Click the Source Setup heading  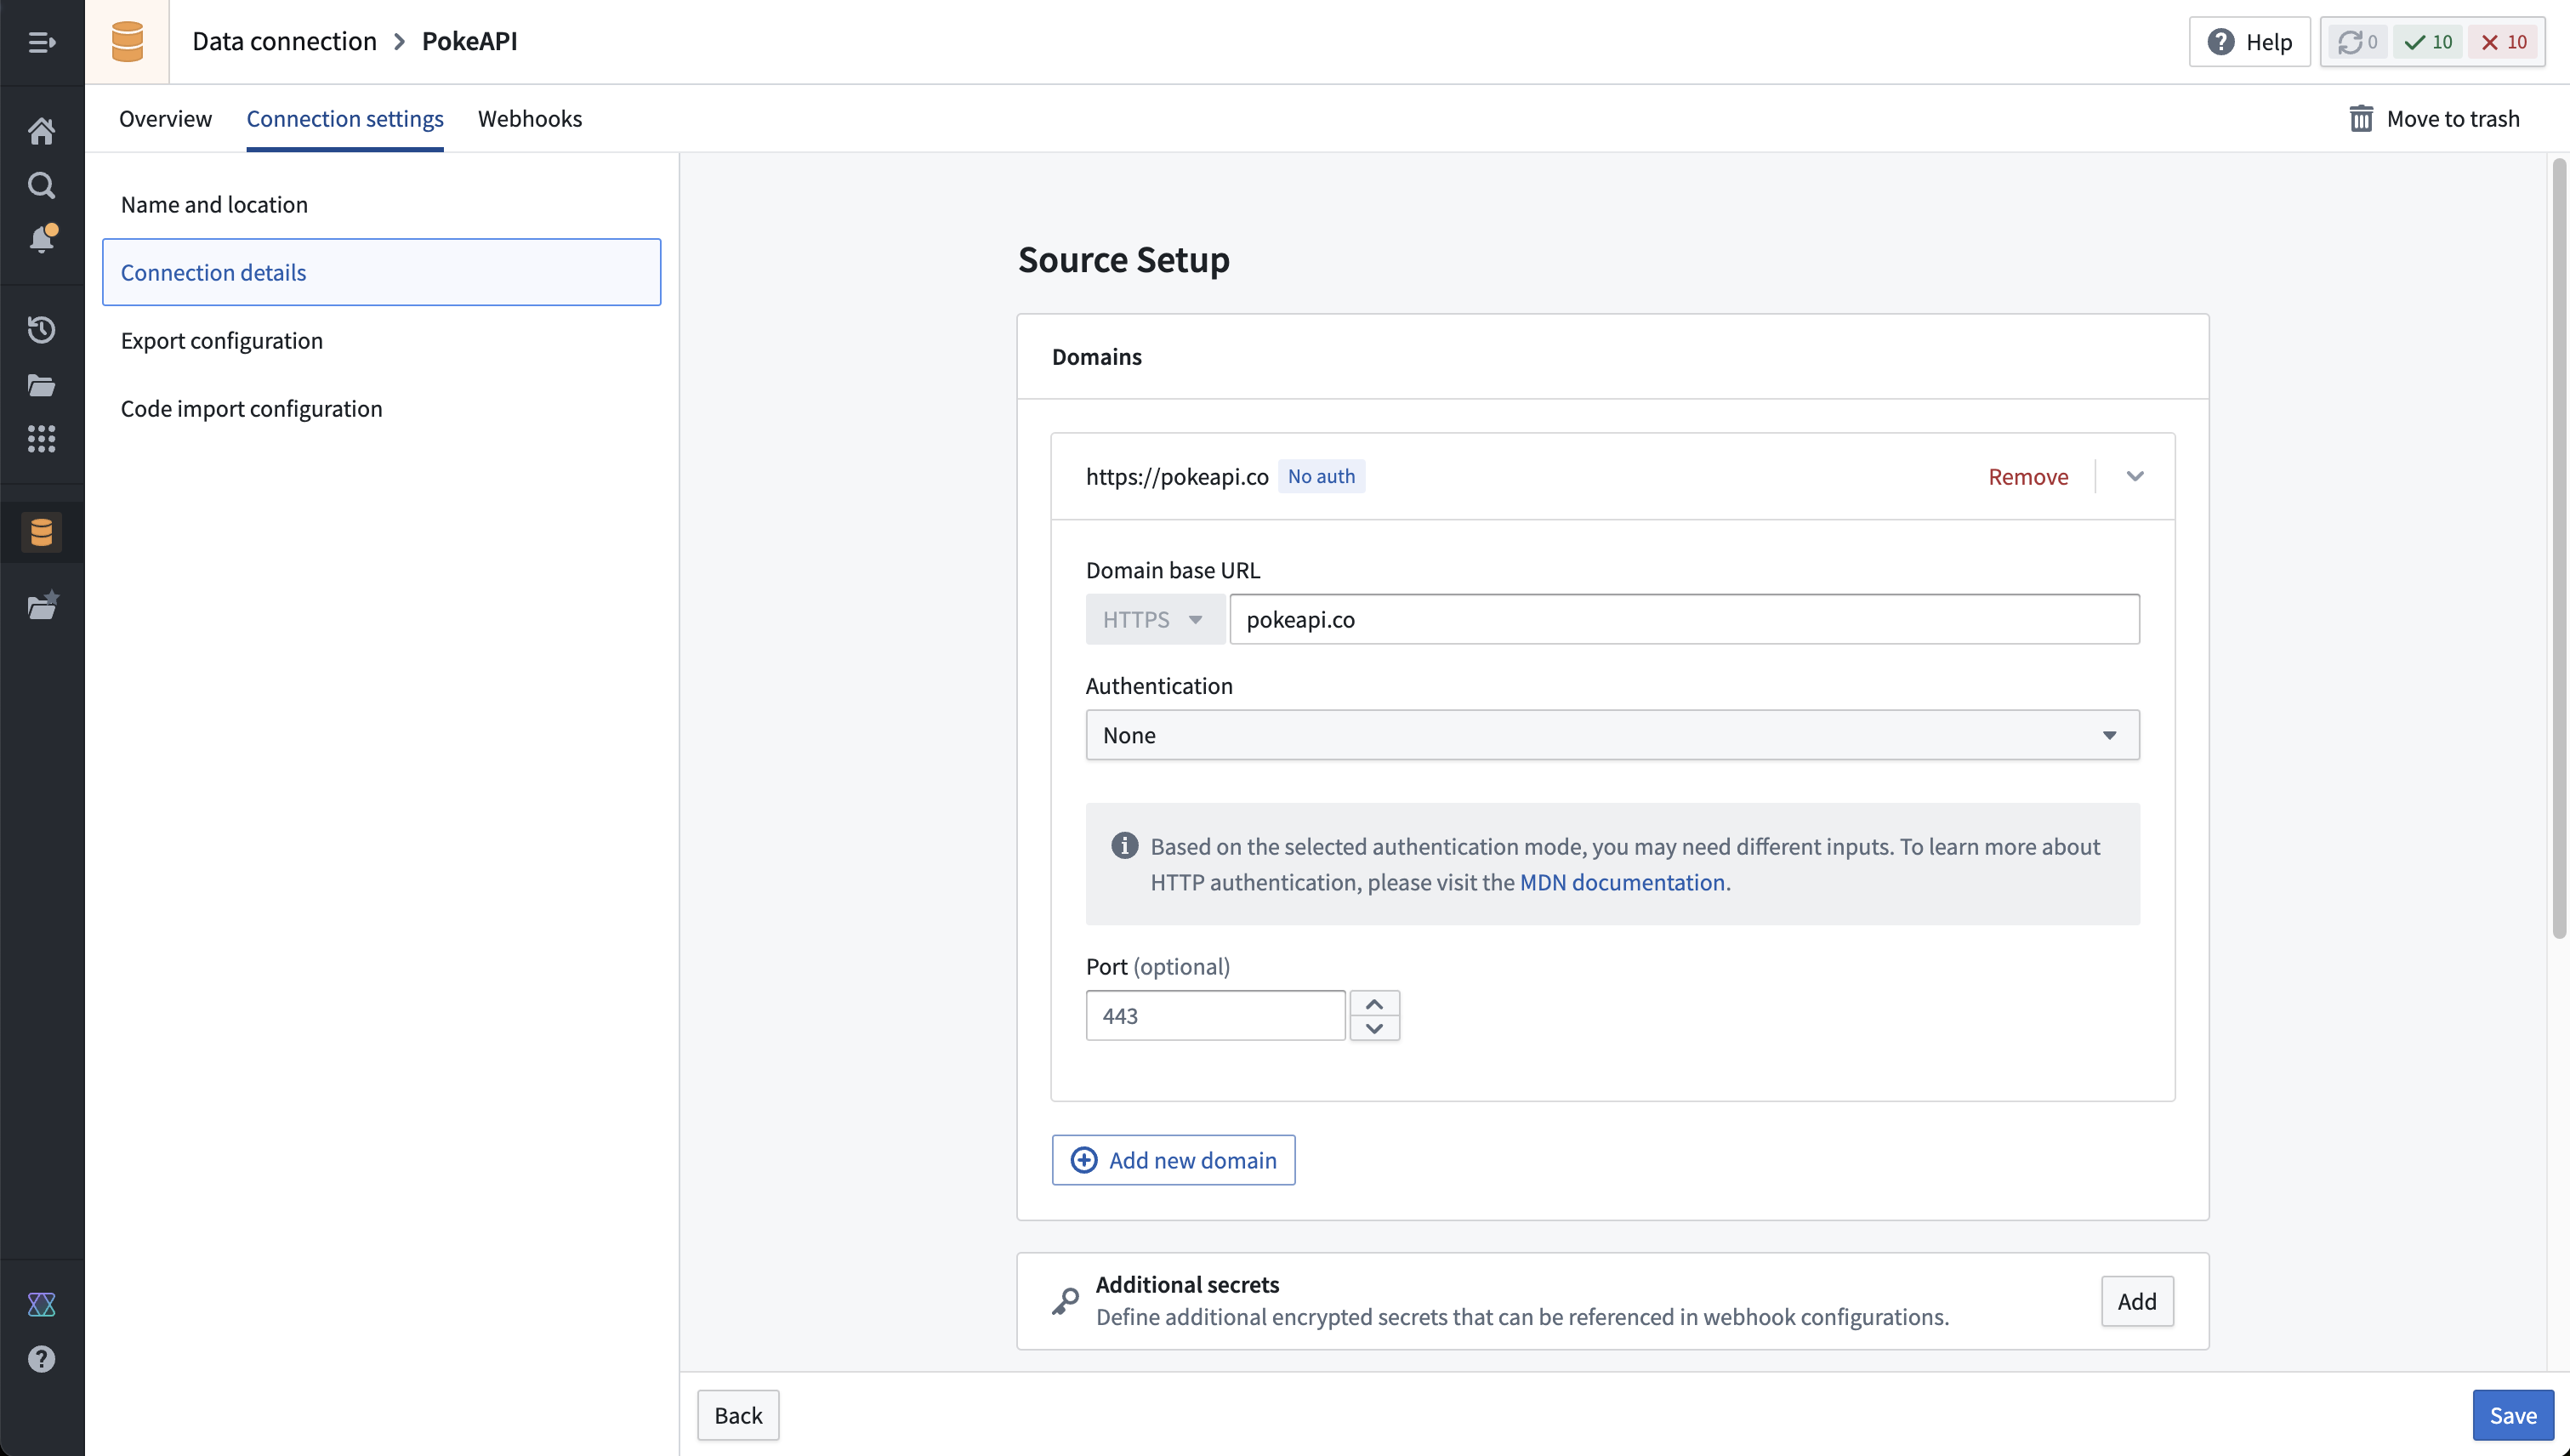(1123, 260)
